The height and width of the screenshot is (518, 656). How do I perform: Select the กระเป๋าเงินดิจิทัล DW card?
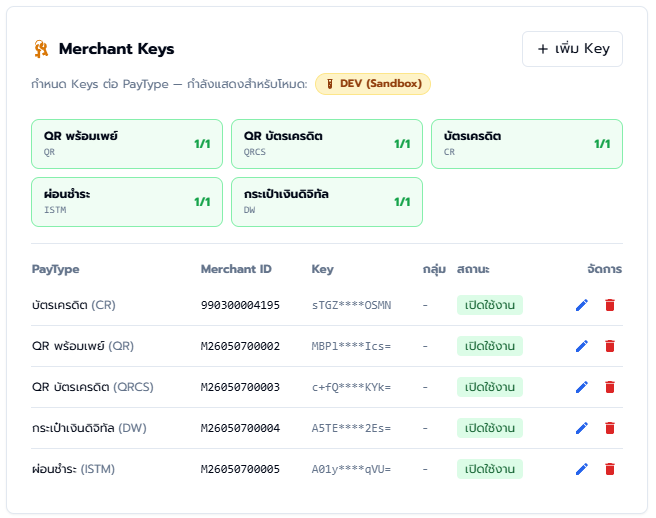coord(327,202)
